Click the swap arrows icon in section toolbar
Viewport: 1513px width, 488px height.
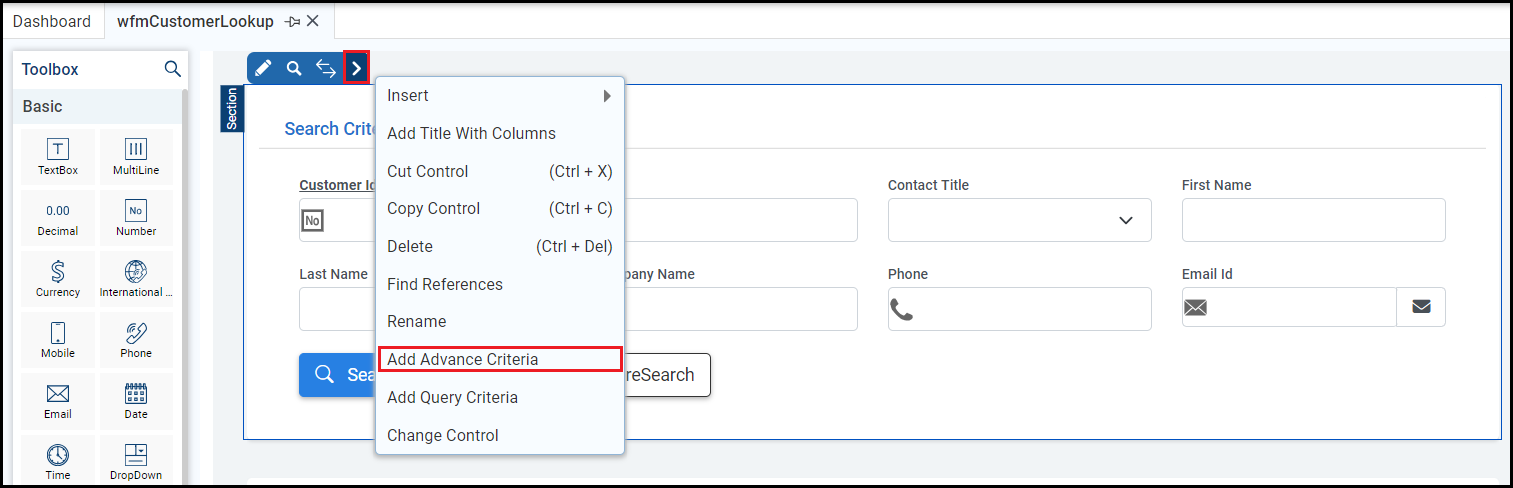click(x=326, y=68)
